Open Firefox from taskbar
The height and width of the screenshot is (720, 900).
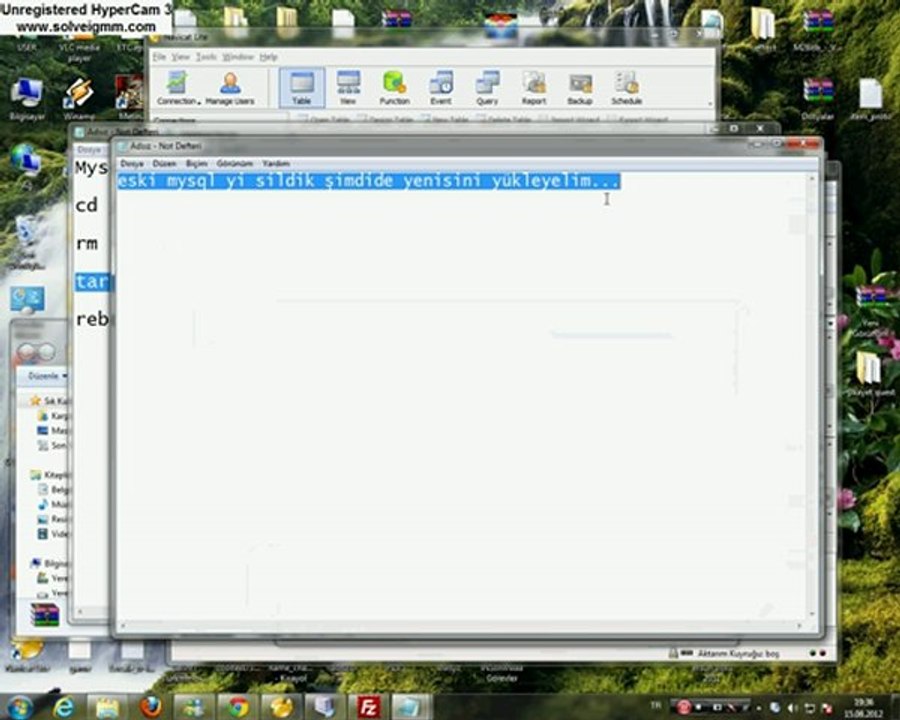151,707
